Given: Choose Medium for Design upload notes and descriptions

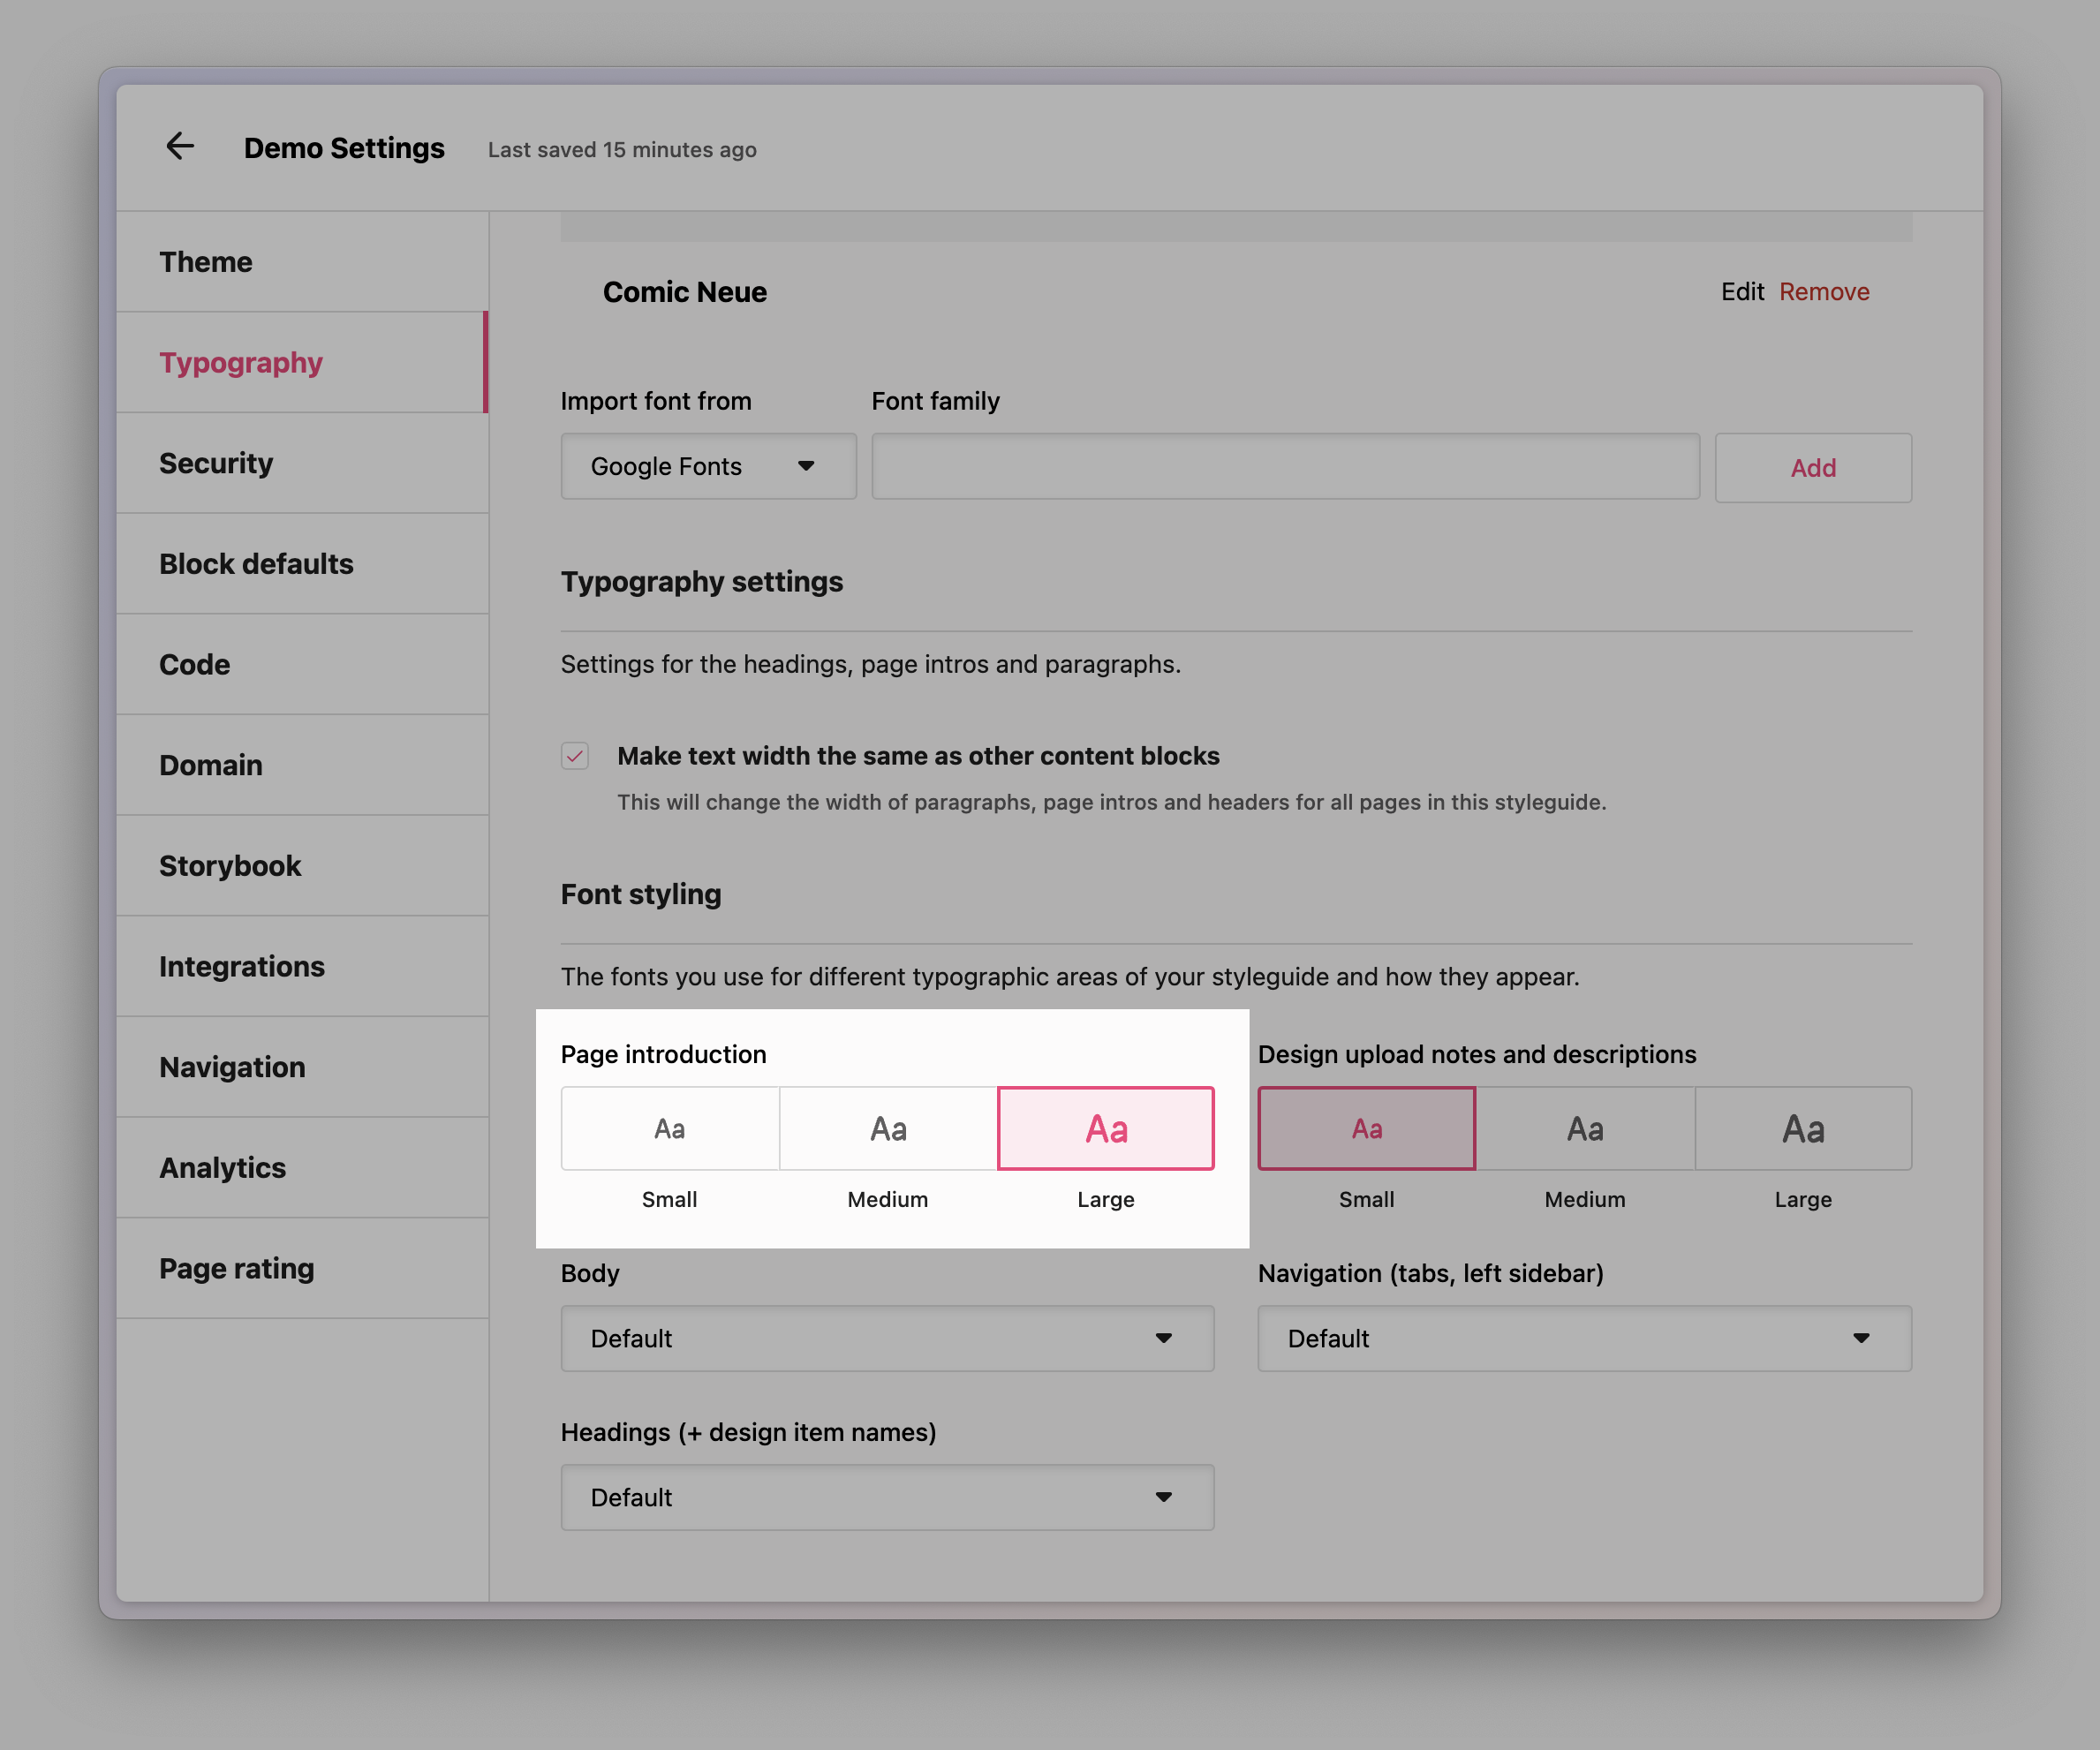Looking at the screenshot, I should pos(1584,1128).
